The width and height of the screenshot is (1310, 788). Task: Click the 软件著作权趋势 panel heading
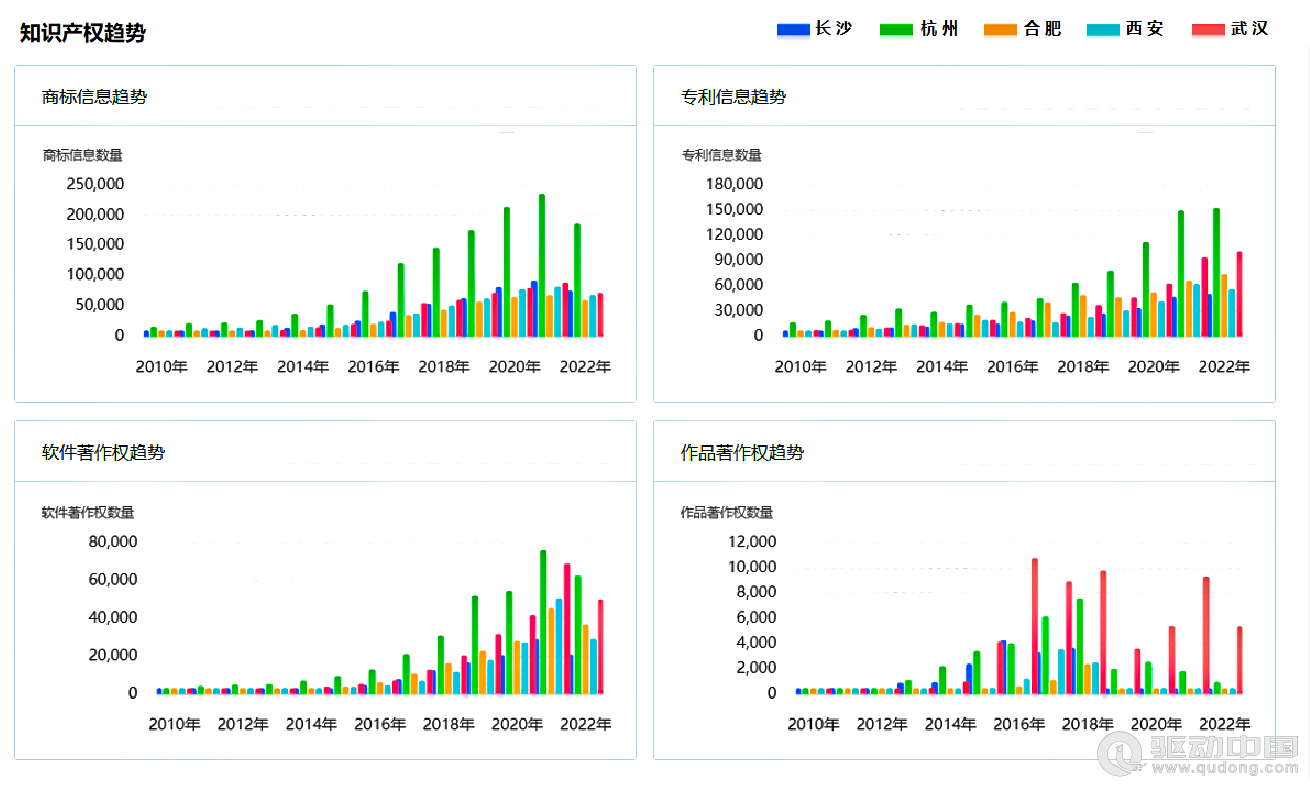point(104,453)
